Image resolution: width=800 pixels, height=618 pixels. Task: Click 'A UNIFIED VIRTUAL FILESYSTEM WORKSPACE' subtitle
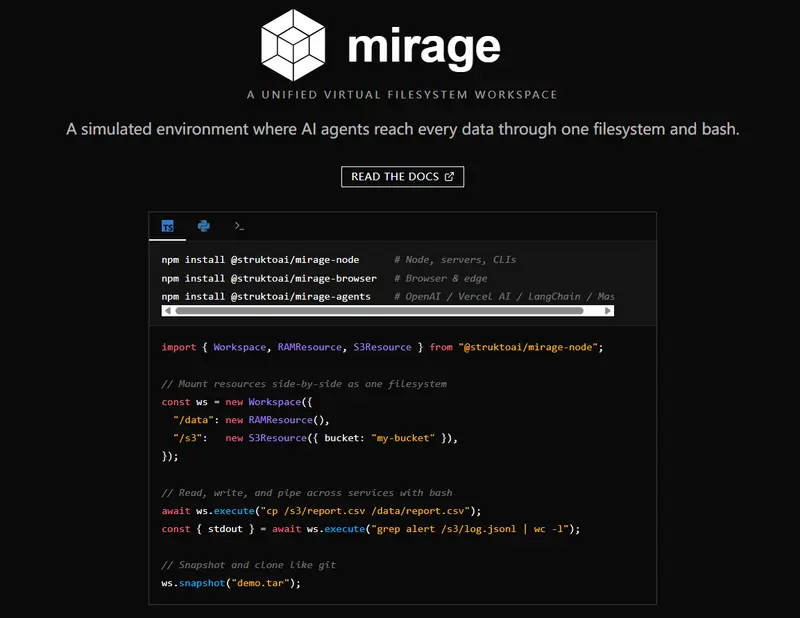pyautogui.click(x=402, y=95)
